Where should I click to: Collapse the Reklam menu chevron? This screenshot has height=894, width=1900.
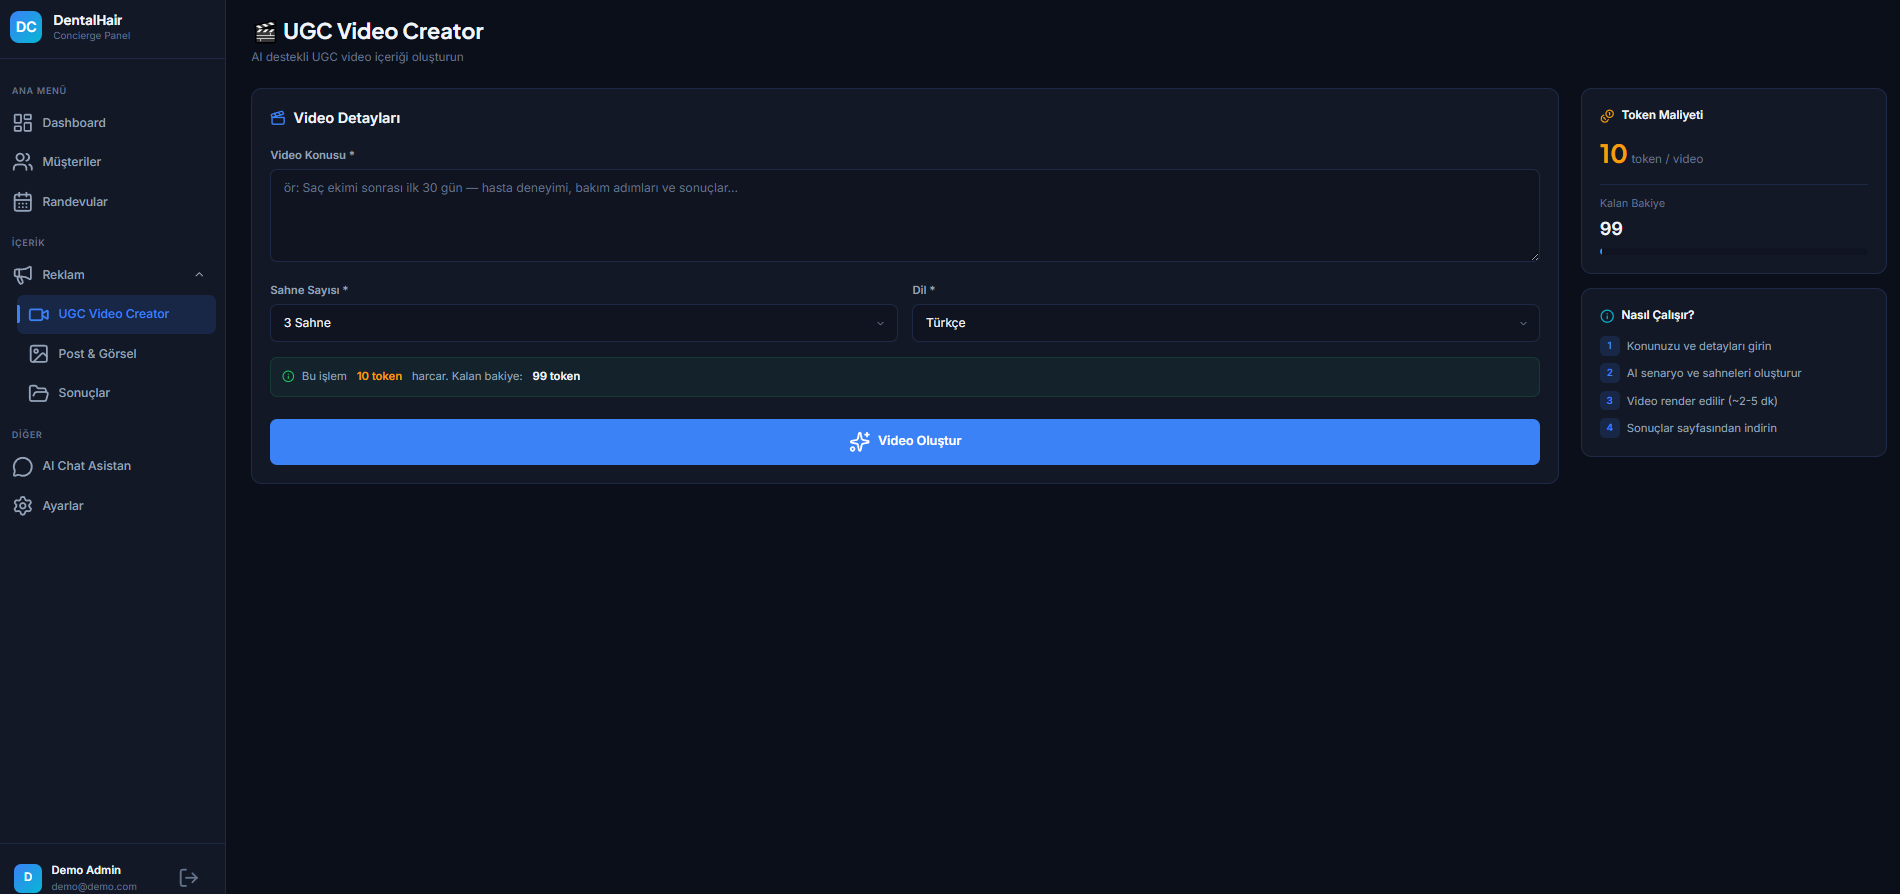(199, 275)
